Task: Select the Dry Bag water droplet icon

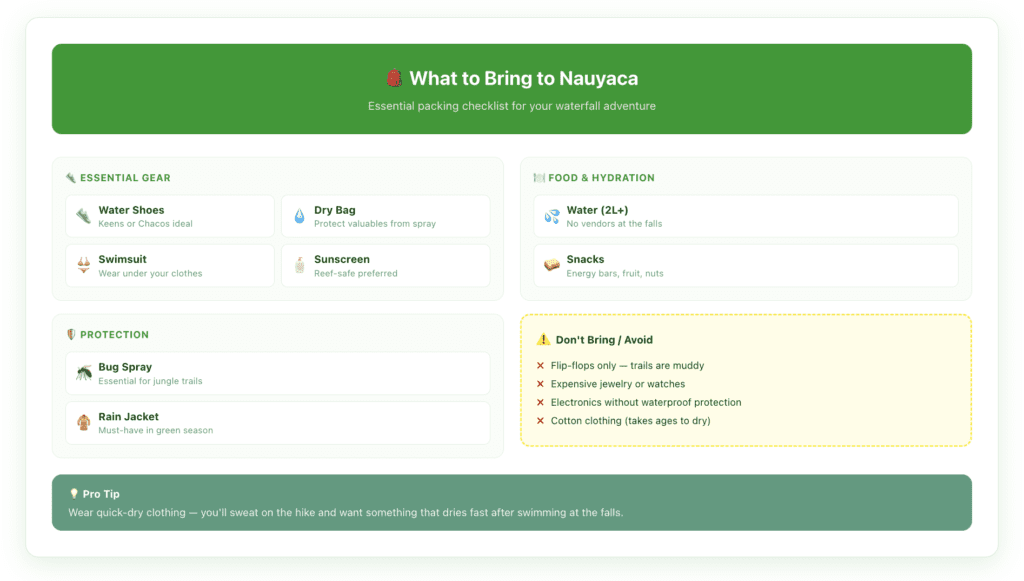Action: click(x=299, y=216)
